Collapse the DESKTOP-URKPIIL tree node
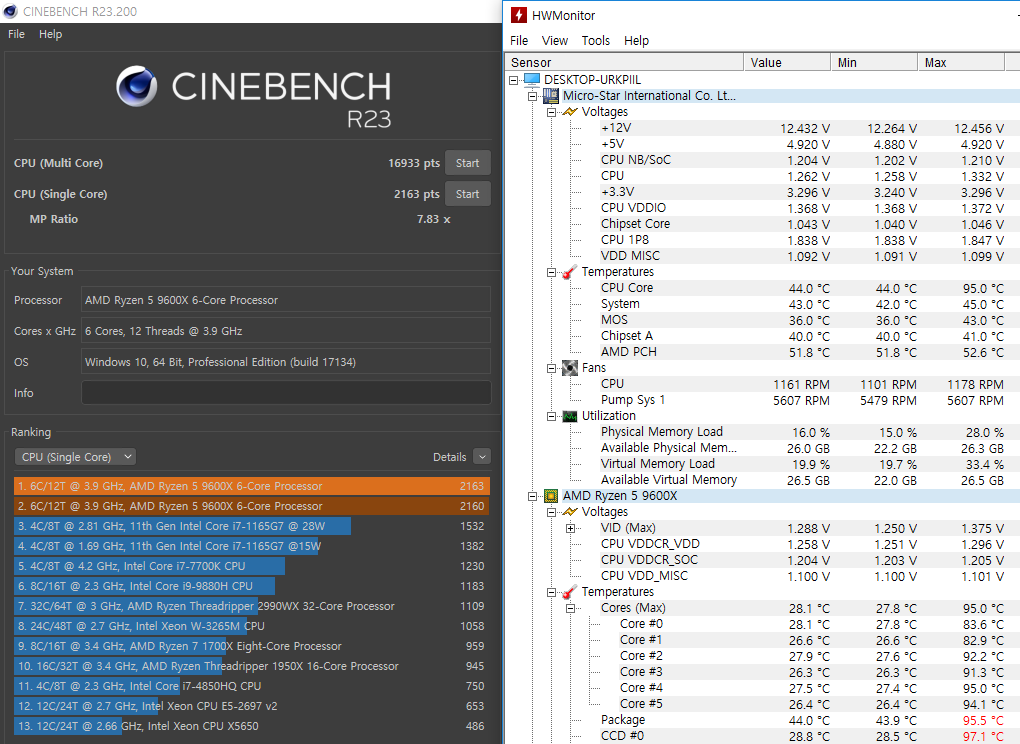Viewport: 1020px width, 744px height. [x=514, y=80]
